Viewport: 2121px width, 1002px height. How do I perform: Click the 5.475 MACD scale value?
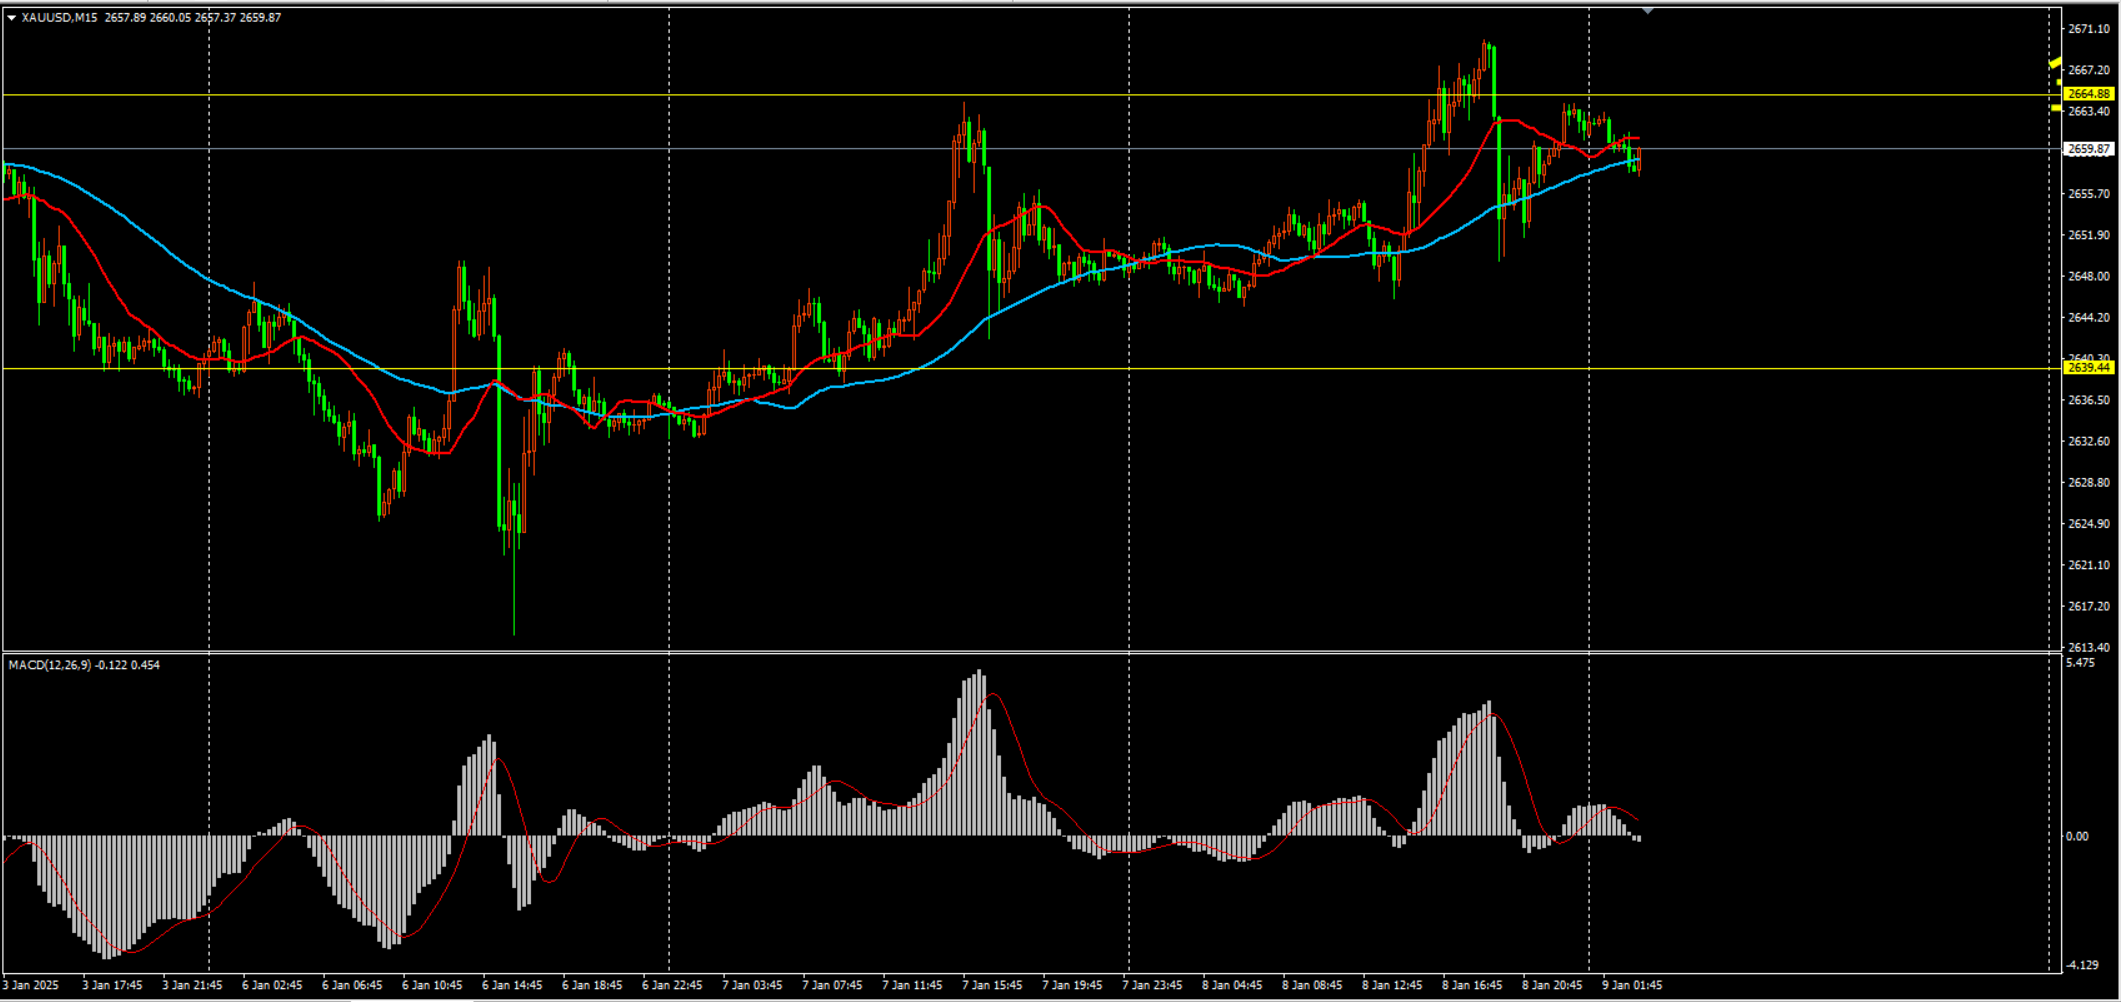(2080, 663)
